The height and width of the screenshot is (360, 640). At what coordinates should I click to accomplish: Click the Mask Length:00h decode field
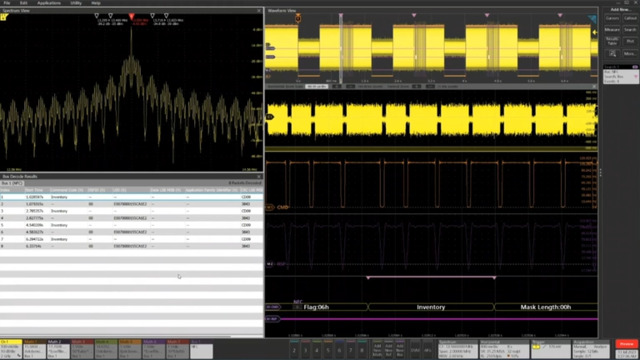coord(546,307)
